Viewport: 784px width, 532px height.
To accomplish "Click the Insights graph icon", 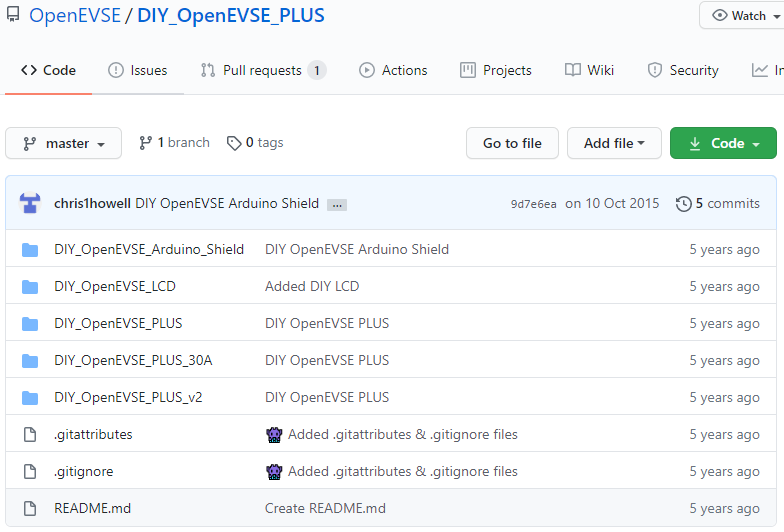I will coord(760,70).
